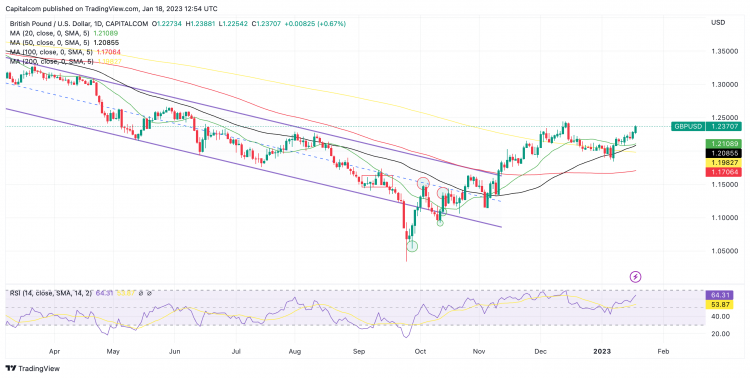
Task: Click the purple lightning bolt icon
Action: [635, 277]
